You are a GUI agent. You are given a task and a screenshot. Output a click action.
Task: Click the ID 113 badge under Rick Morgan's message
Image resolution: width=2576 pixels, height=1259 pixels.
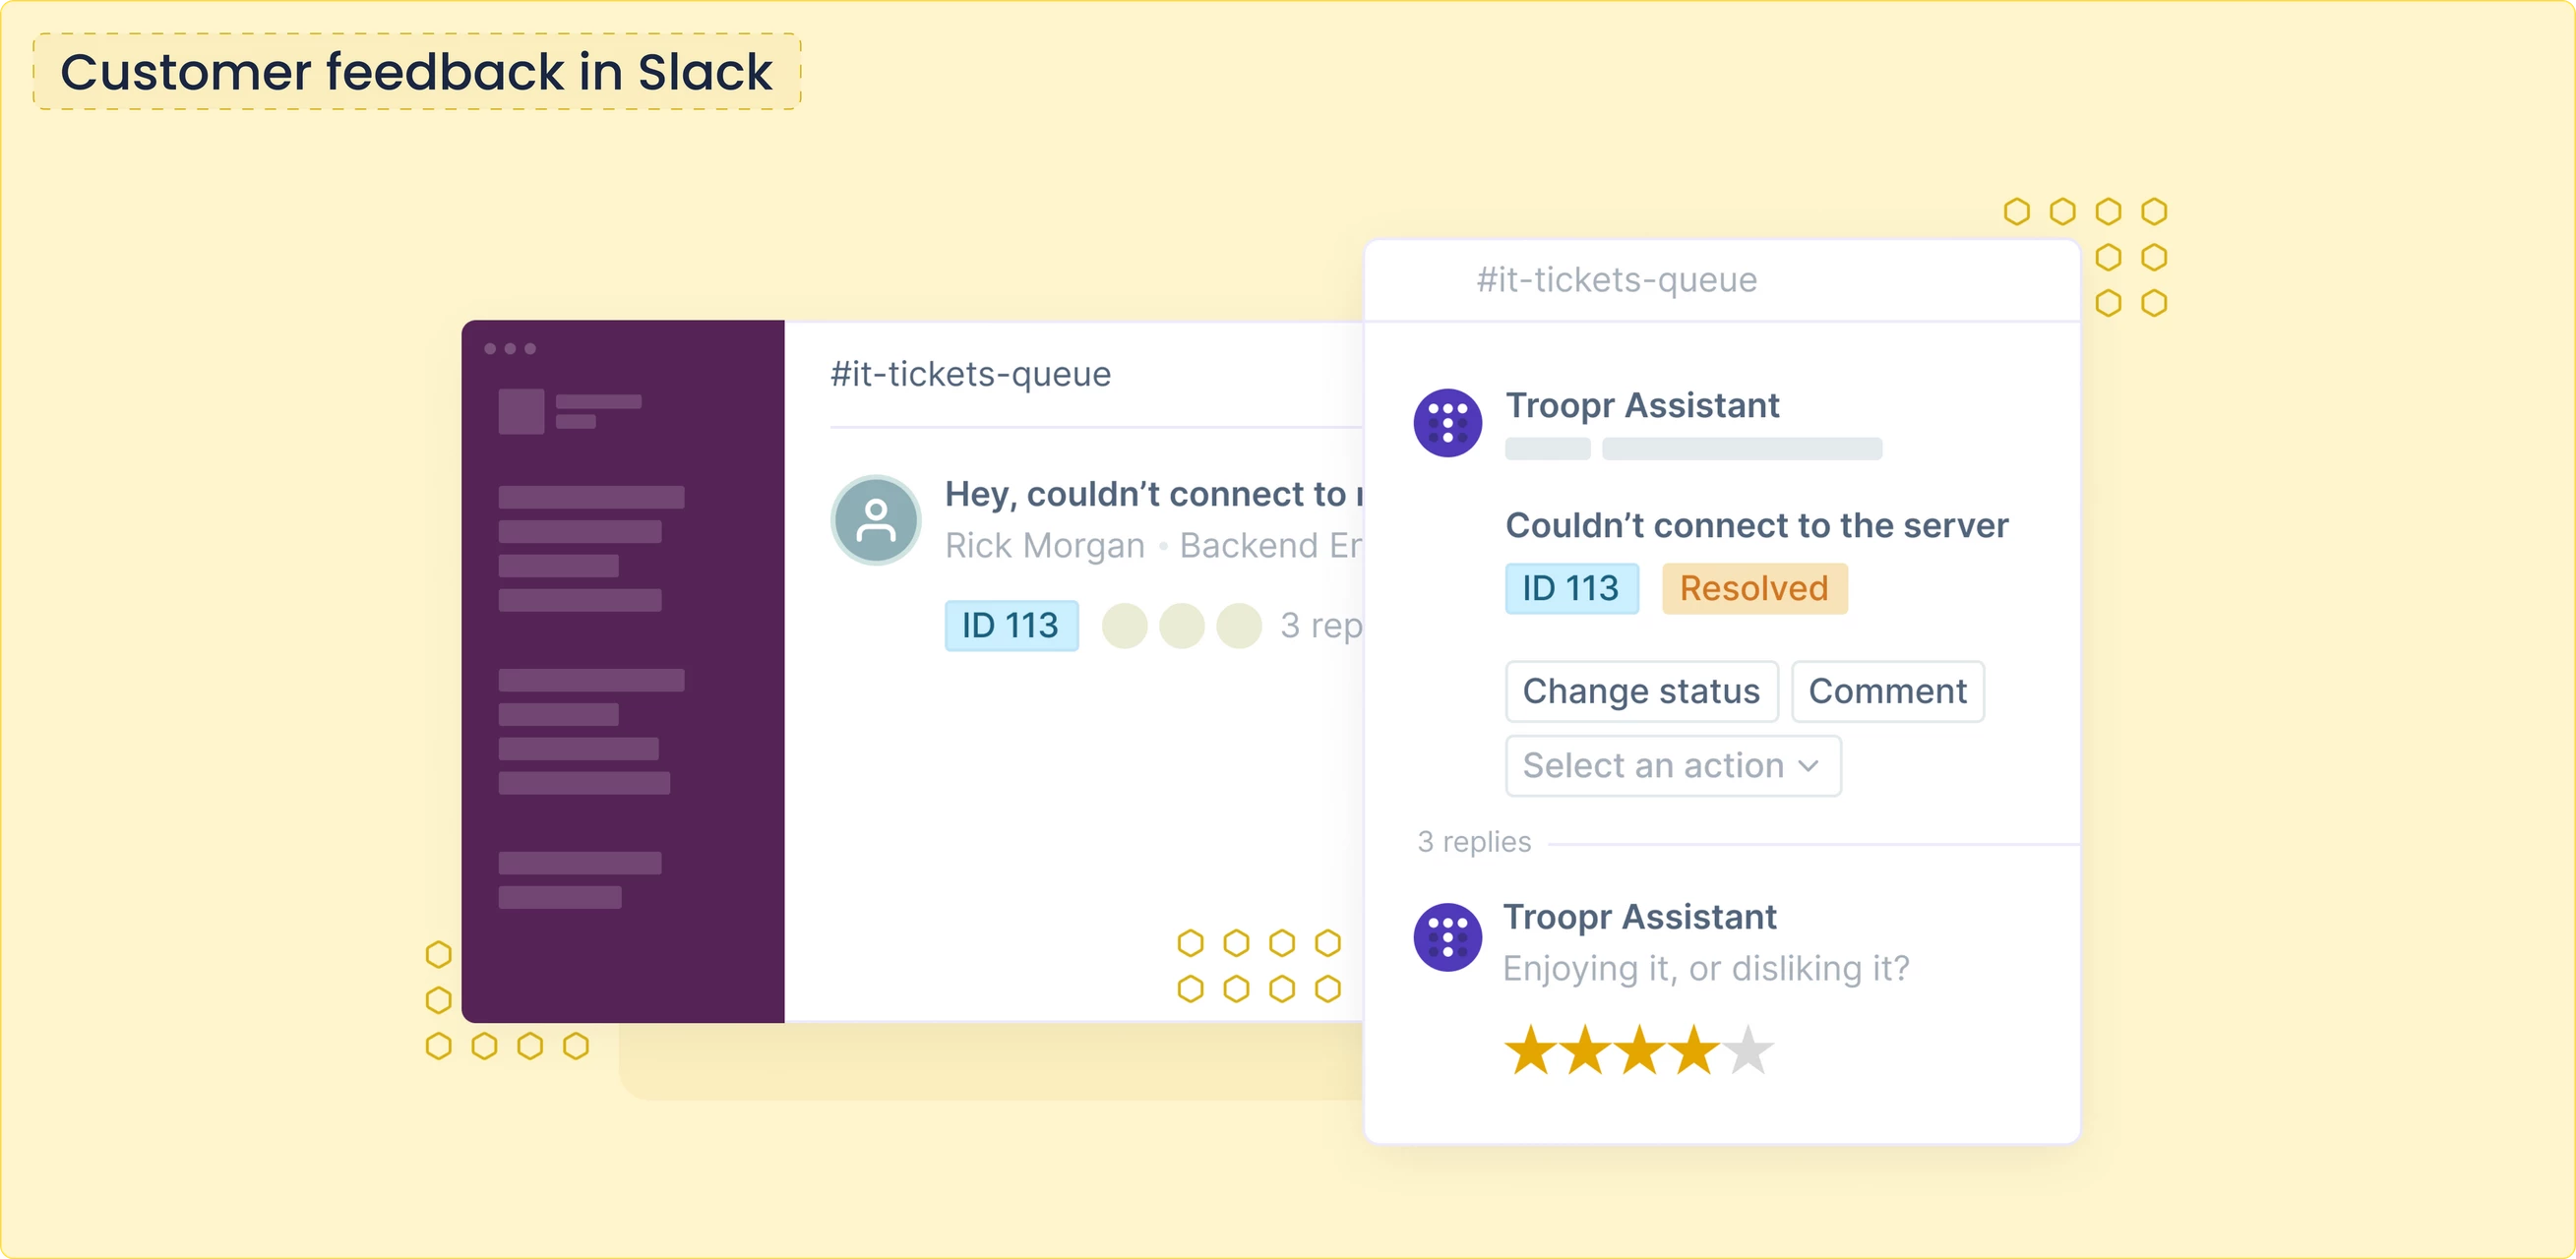[x=1010, y=626]
